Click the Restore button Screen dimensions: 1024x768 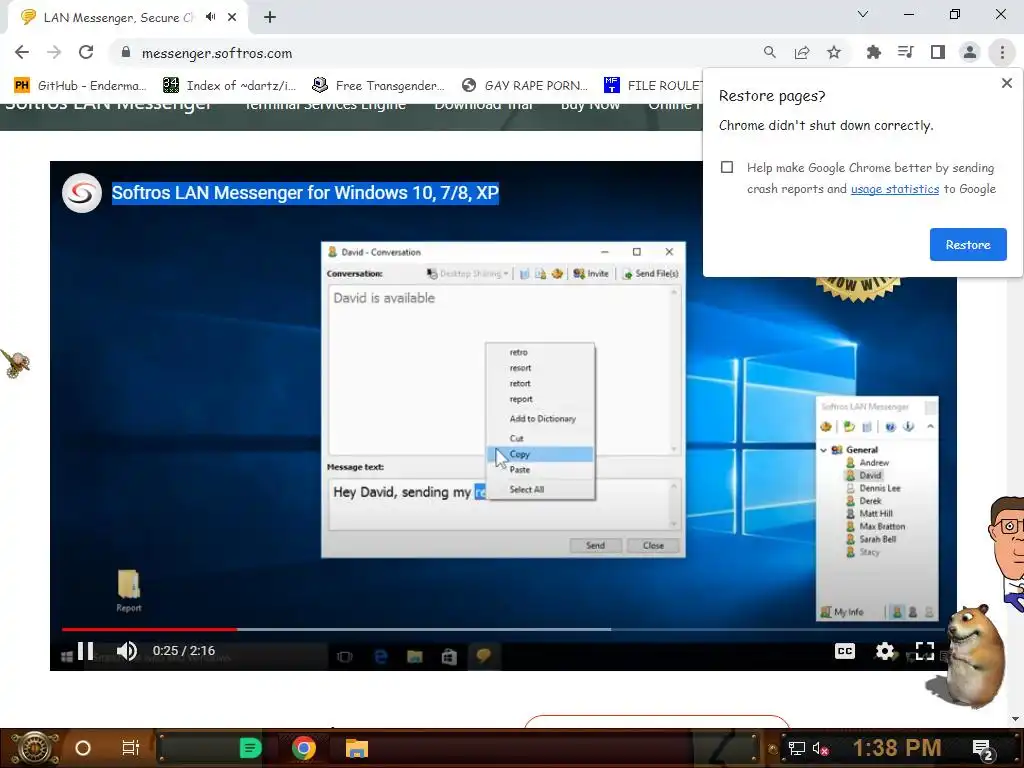pos(968,244)
